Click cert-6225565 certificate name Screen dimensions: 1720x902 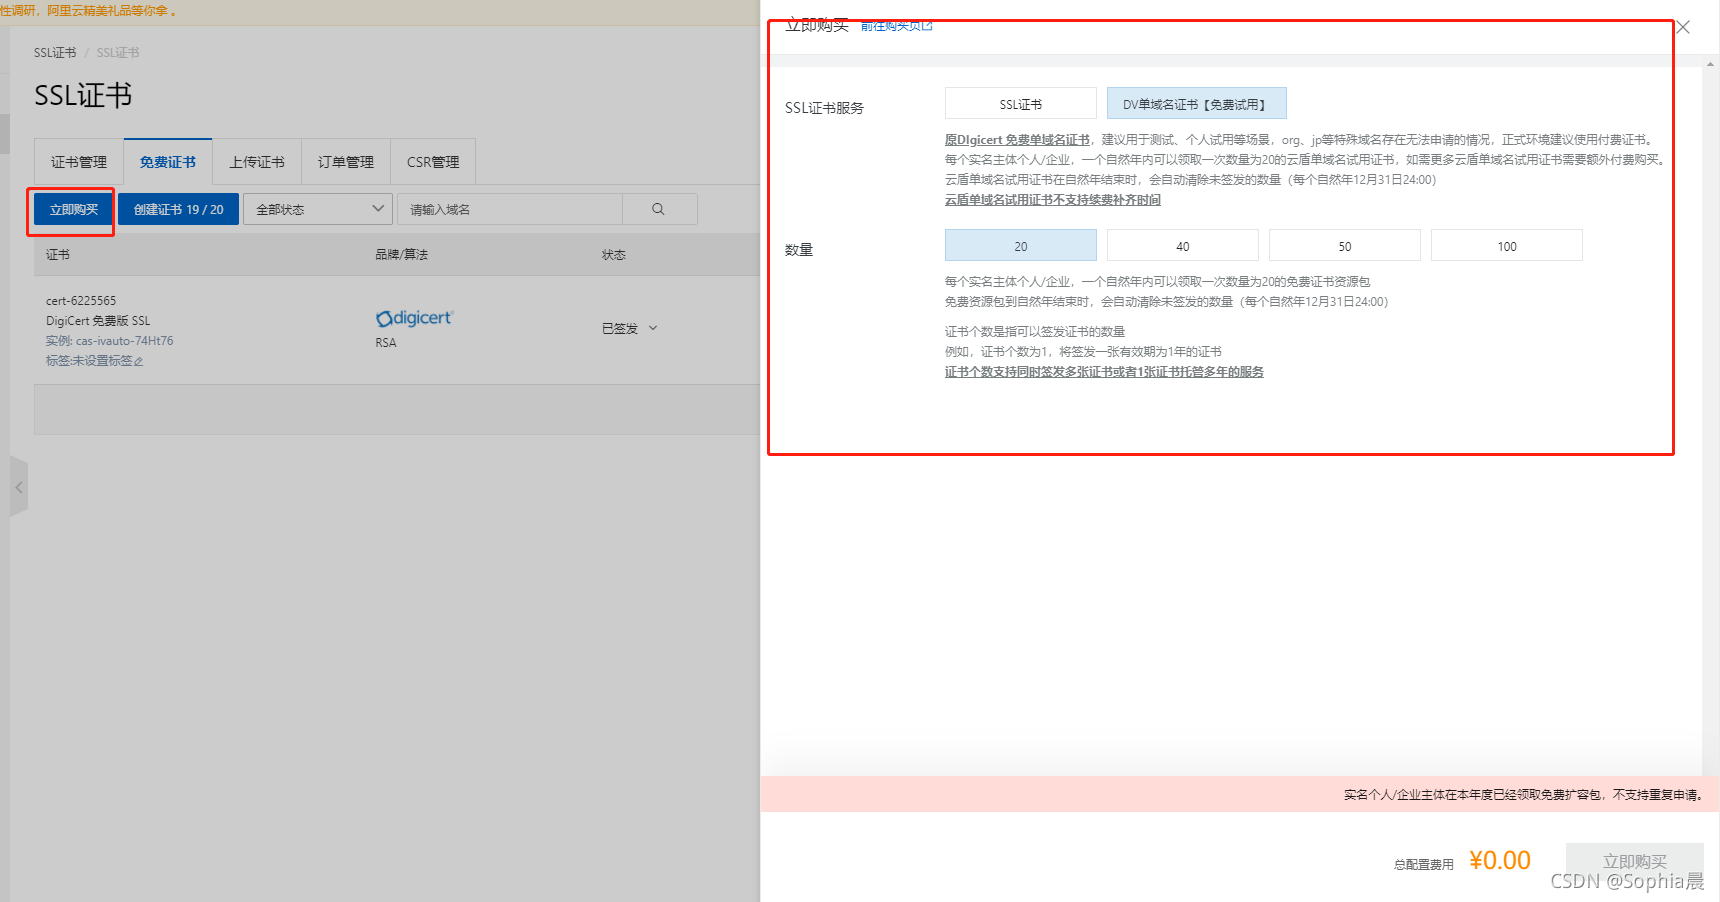tap(81, 301)
